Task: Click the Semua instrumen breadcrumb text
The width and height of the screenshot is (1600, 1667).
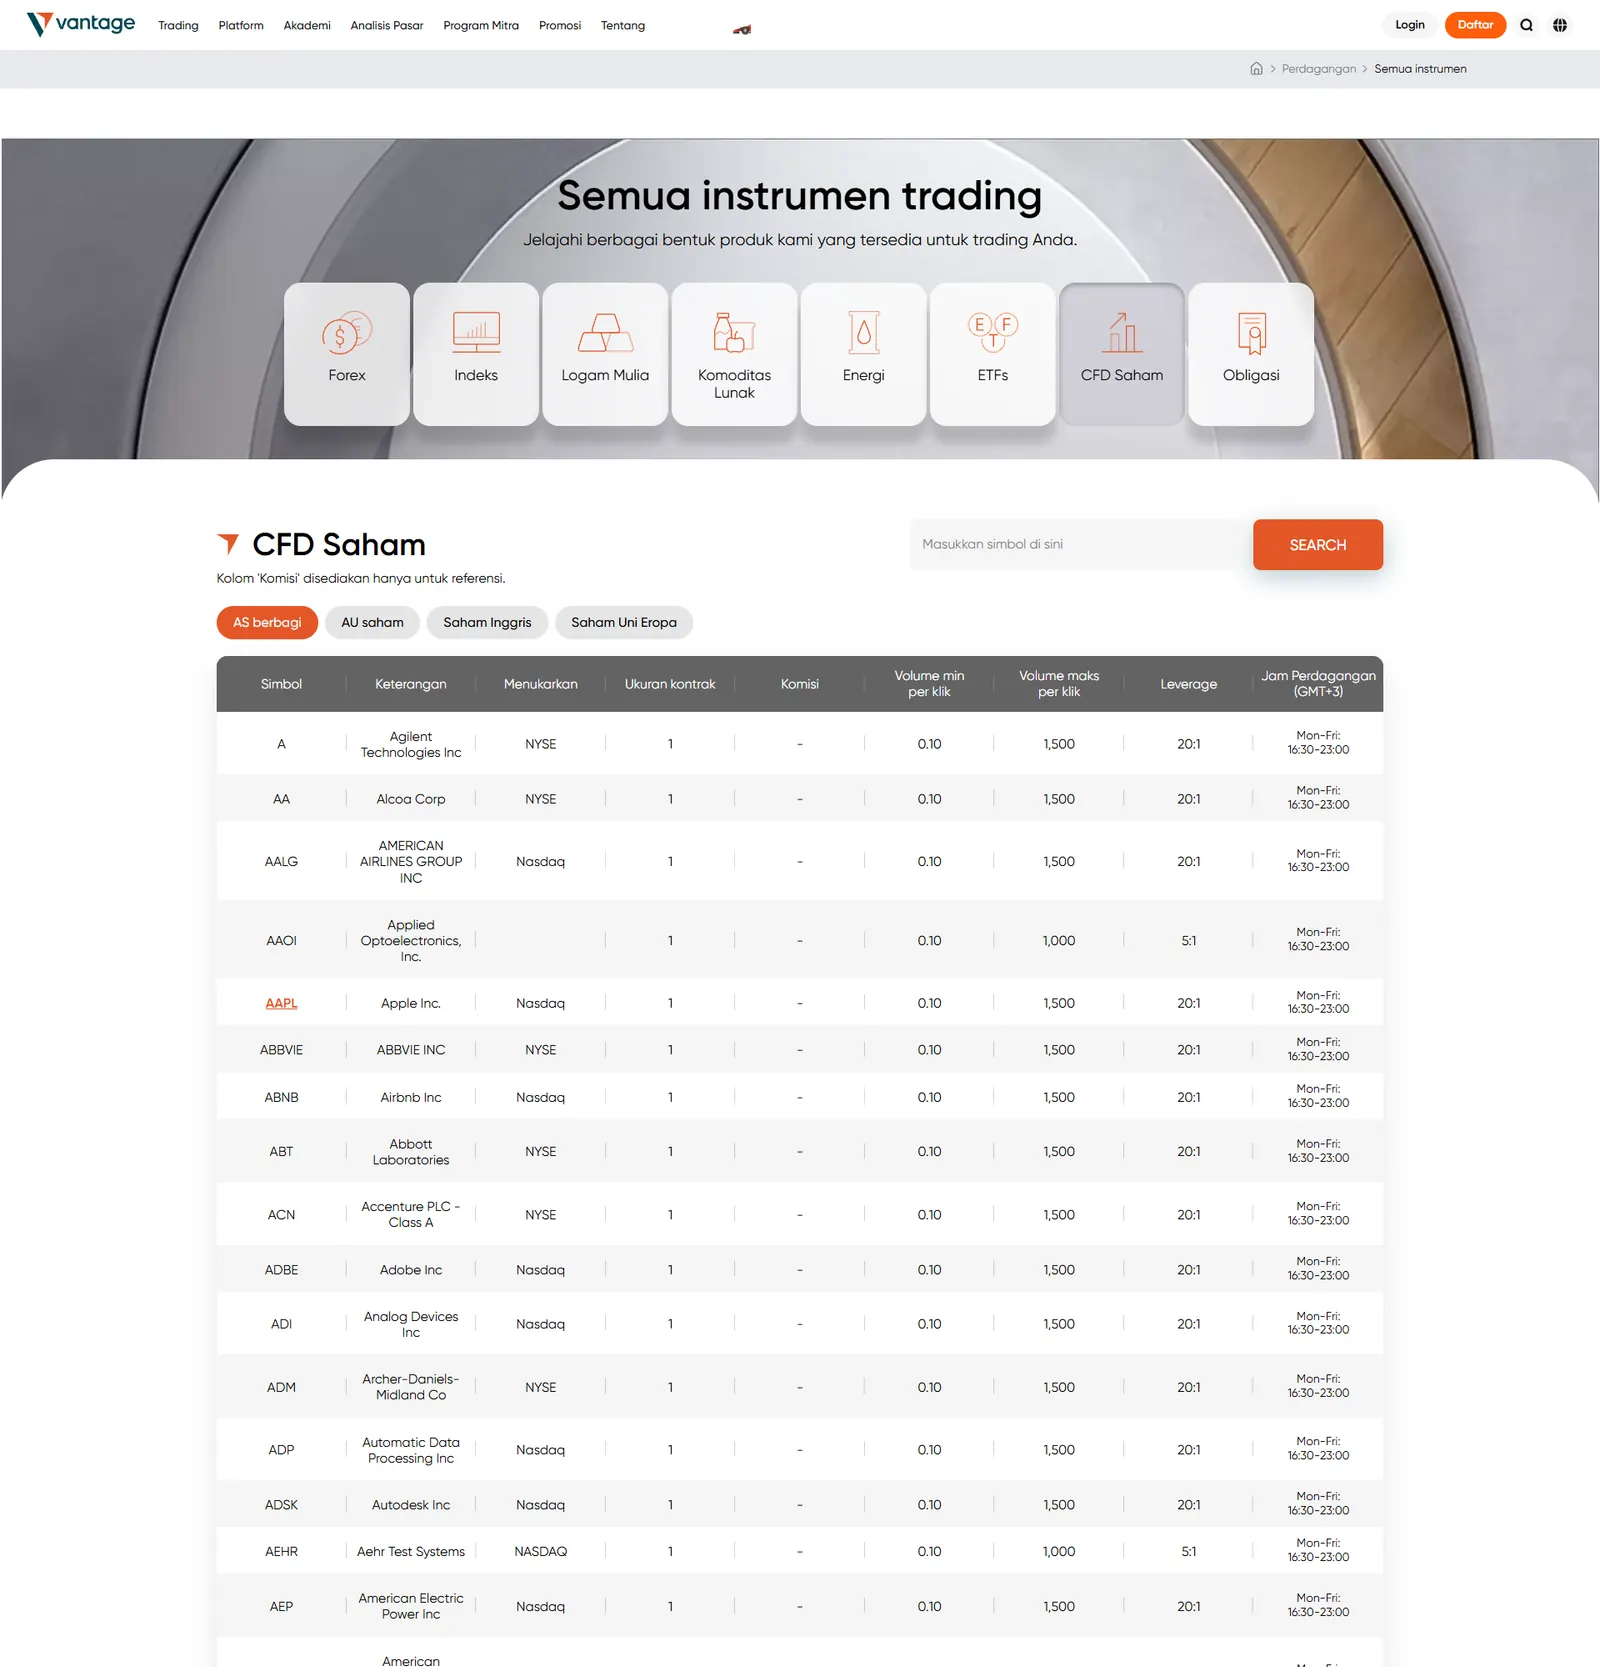Action: [x=1420, y=69]
